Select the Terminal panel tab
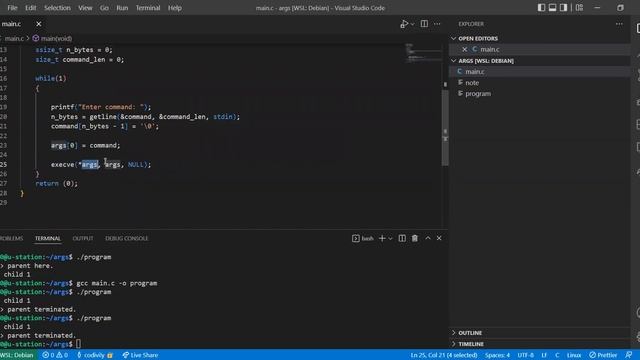 tap(48, 238)
